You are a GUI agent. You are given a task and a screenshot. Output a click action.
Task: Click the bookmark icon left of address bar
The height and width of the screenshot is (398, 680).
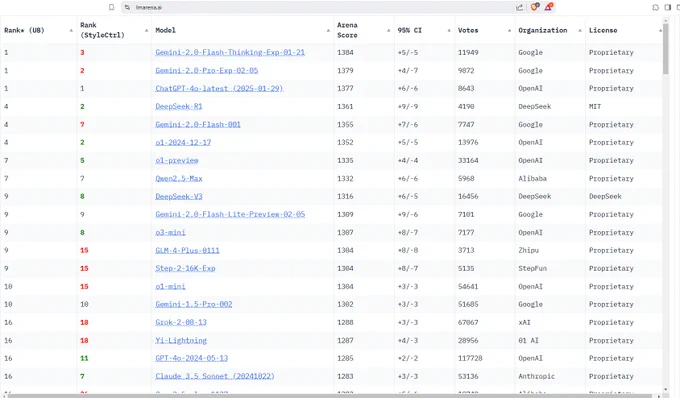pyautogui.click(x=111, y=7)
